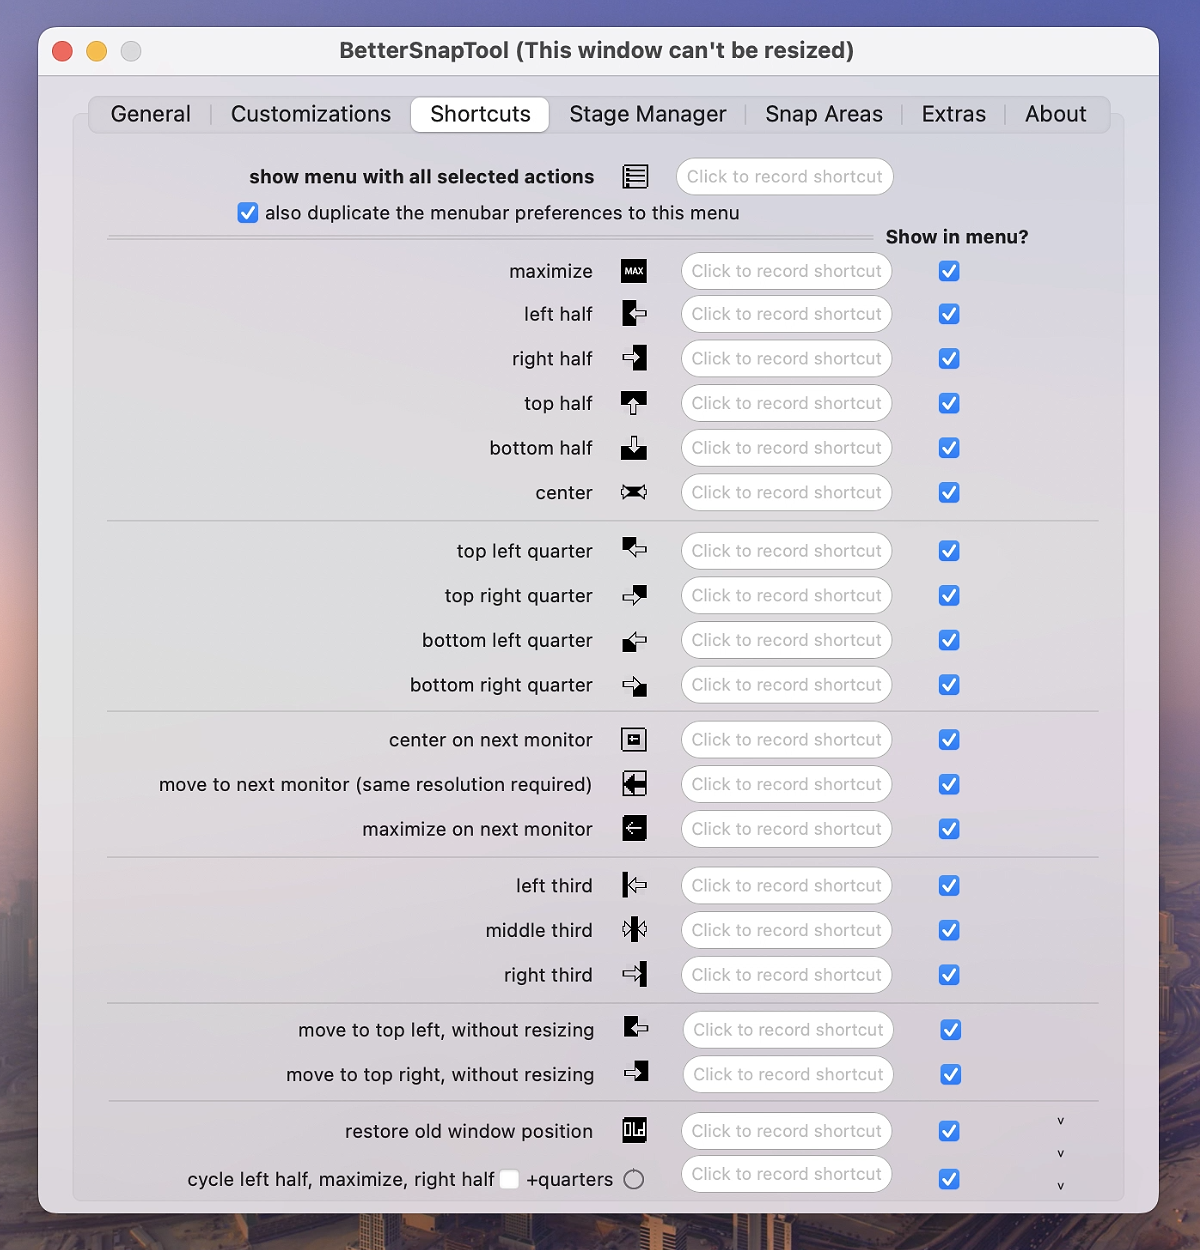Screen dimensions: 1200x1250
Task: Click the bottom left quarter icon
Action: (x=634, y=641)
